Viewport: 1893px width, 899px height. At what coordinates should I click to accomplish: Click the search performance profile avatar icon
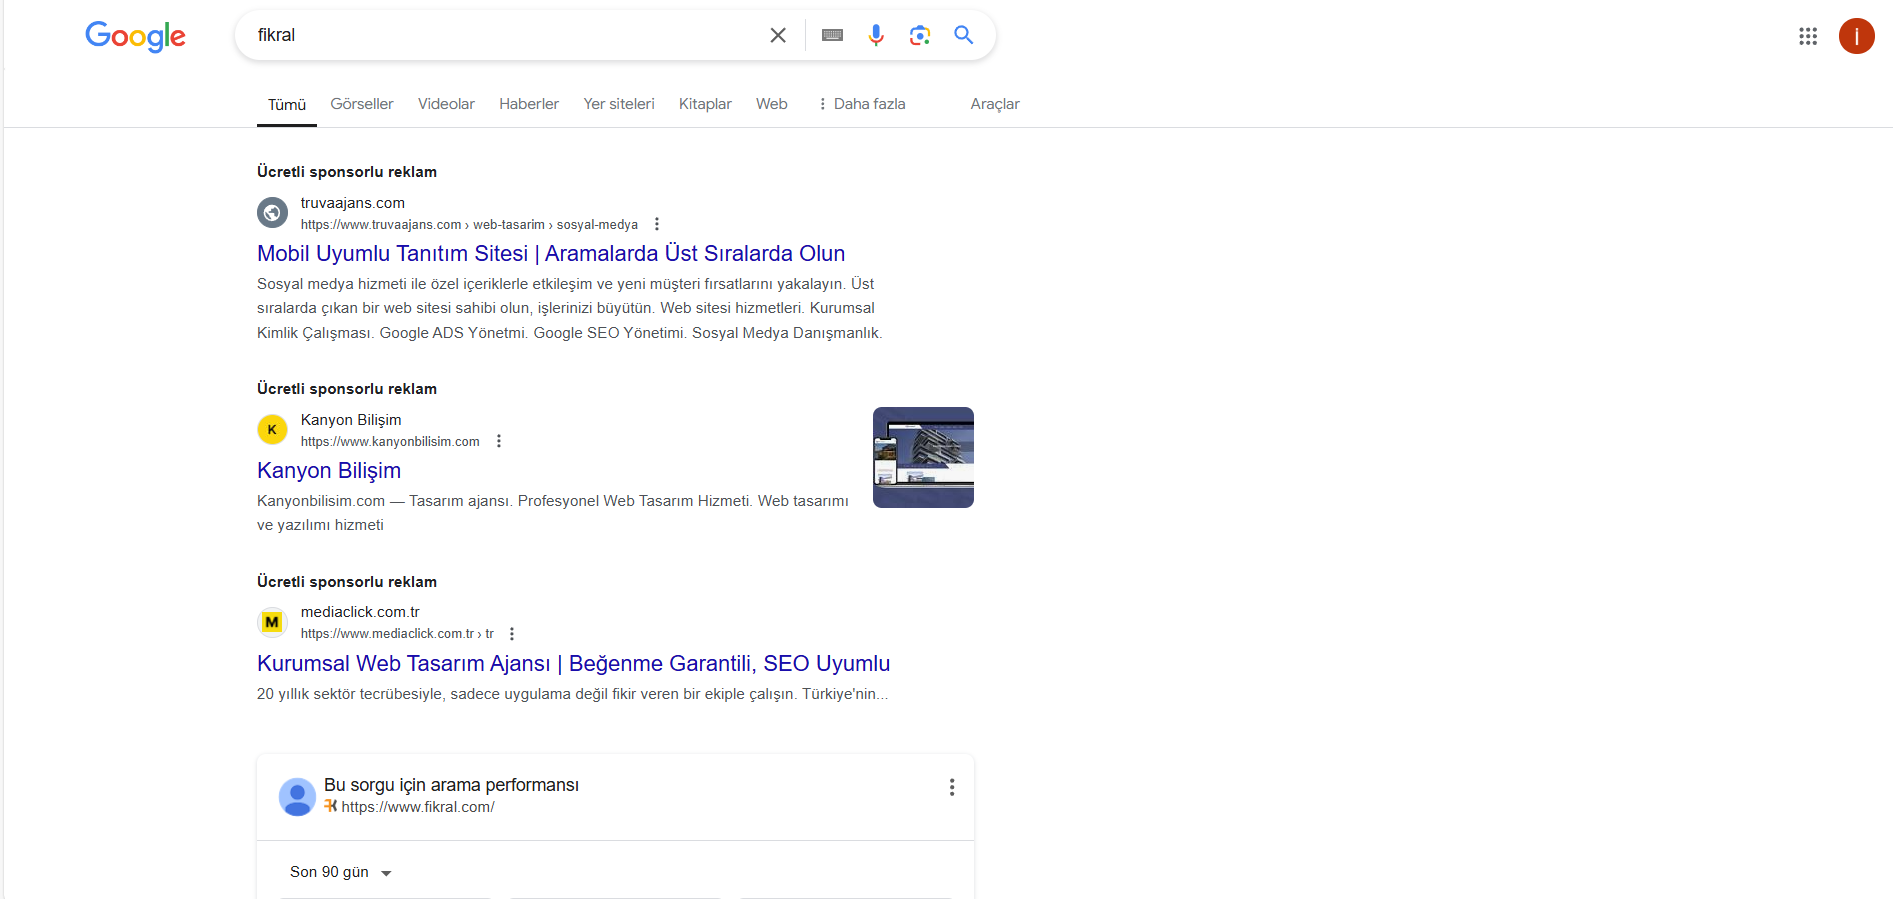click(297, 797)
